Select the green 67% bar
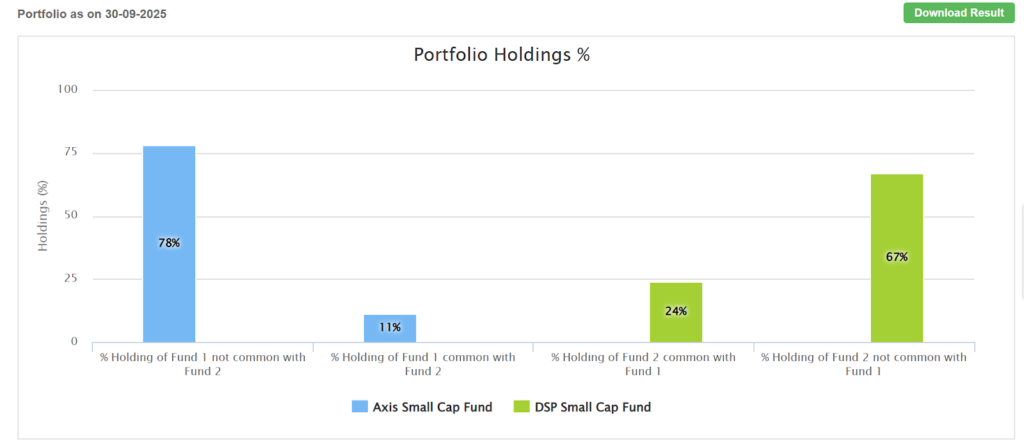1024x448 pixels. (897, 258)
